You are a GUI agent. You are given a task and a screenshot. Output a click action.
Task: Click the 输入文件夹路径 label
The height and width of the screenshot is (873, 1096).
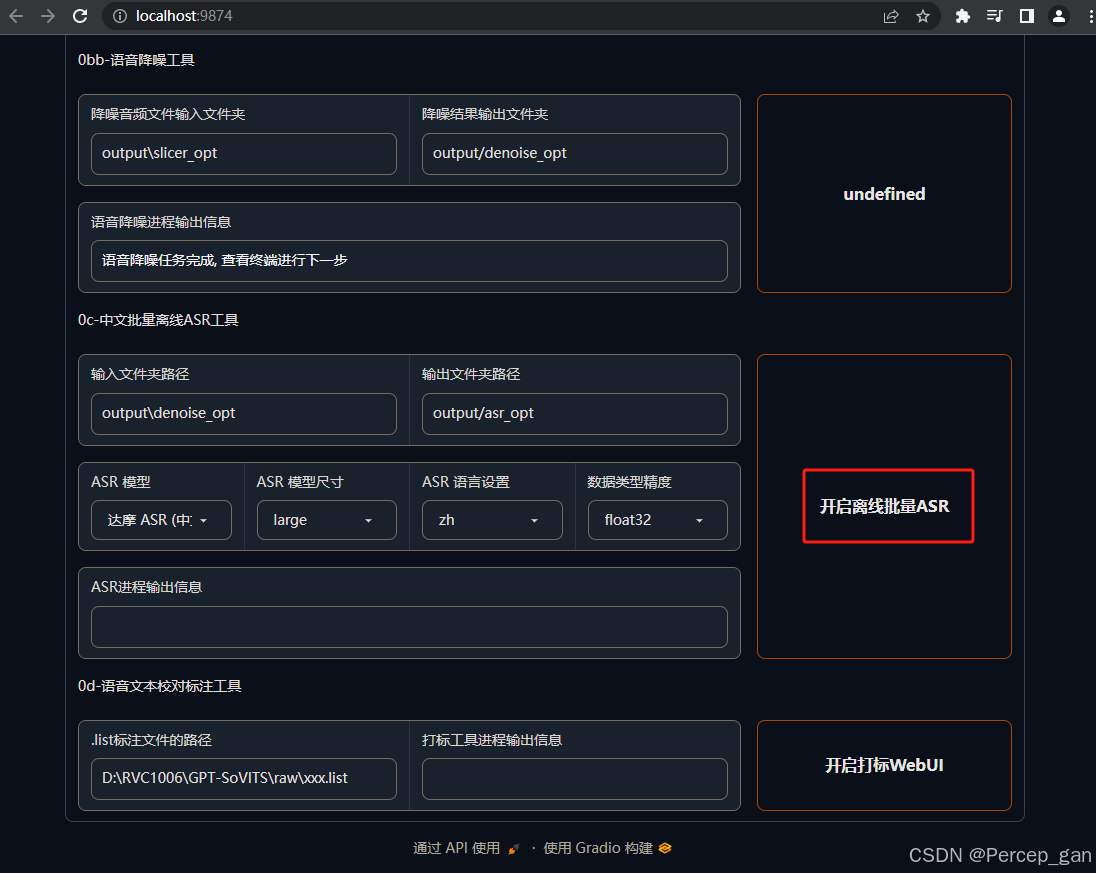[x=140, y=374]
